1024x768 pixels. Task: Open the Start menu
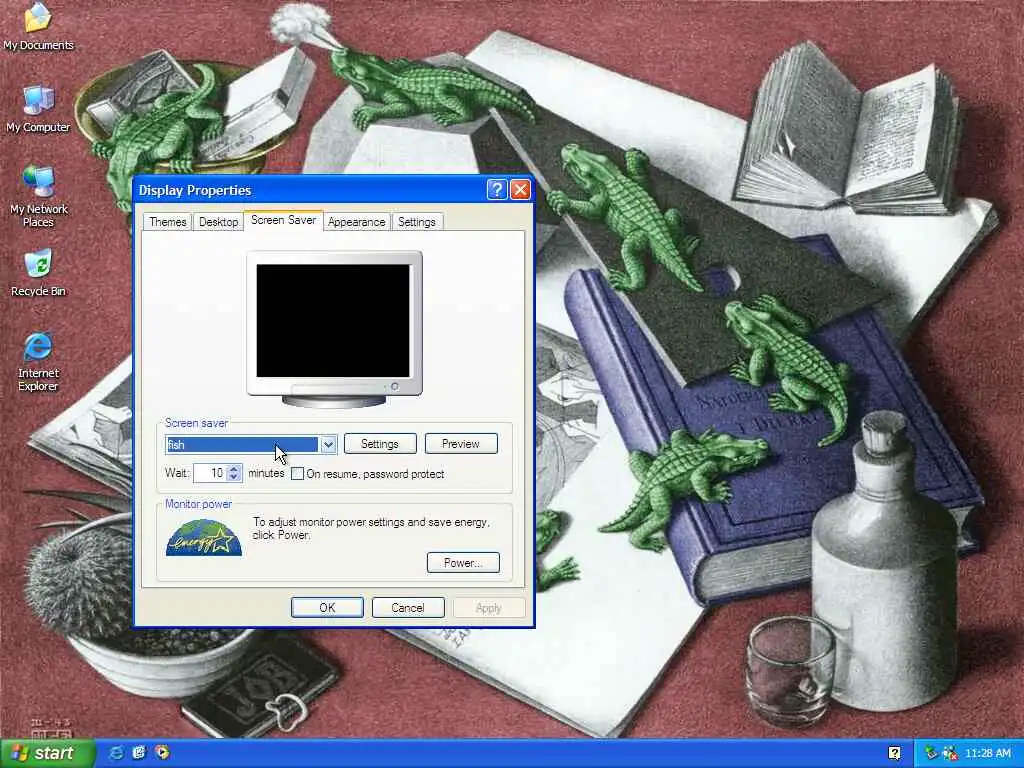[47, 753]
